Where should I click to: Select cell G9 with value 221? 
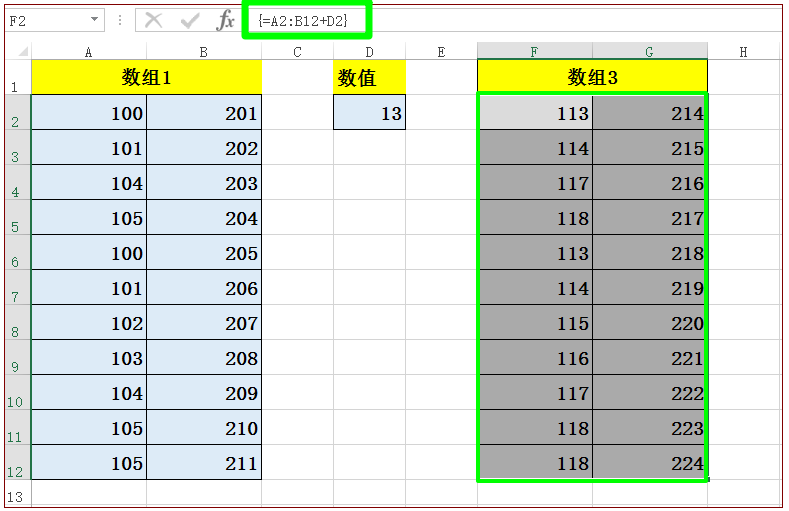pos(650,357)
